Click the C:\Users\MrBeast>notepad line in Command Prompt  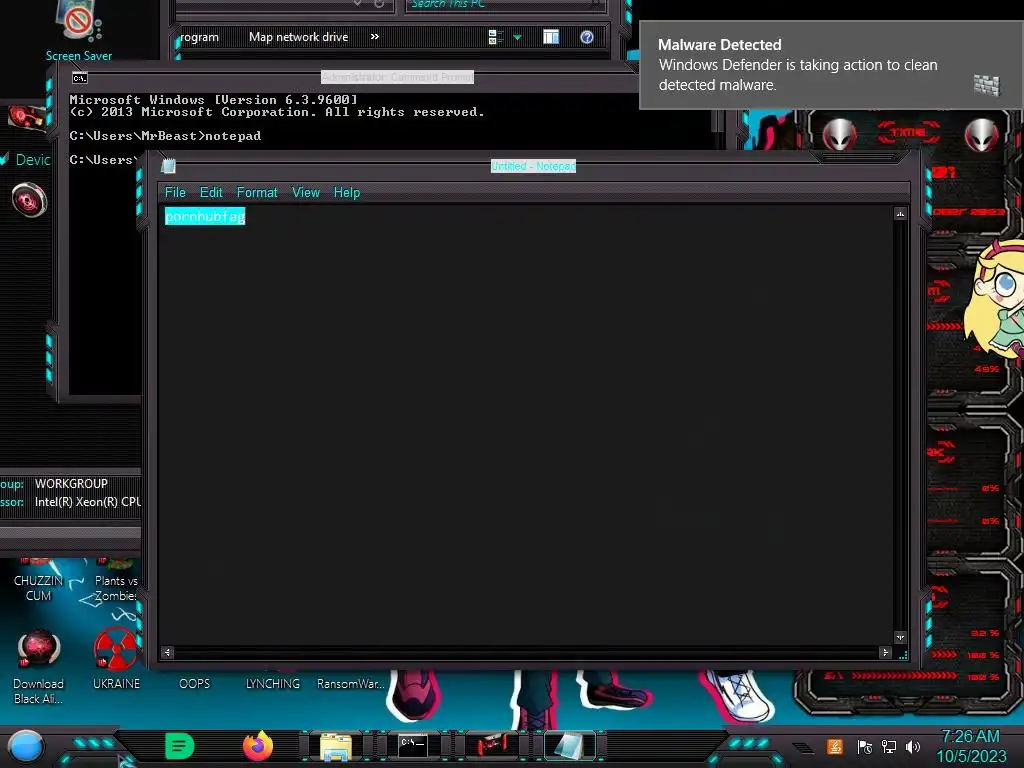click(x=165, y=136)
